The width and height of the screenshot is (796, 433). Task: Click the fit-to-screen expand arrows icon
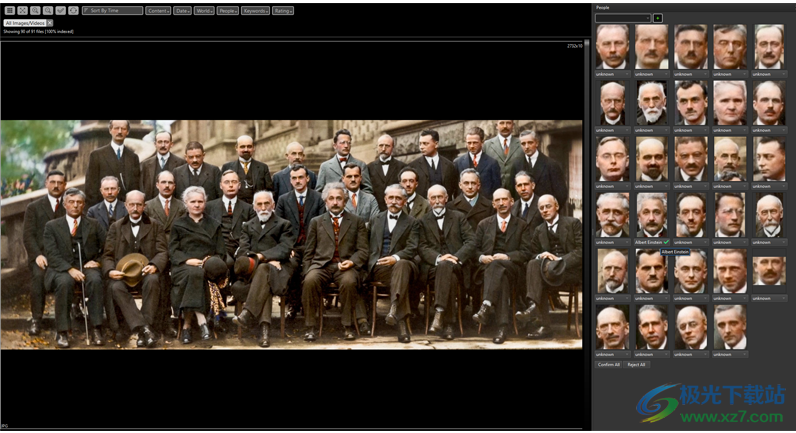(22, 10)
